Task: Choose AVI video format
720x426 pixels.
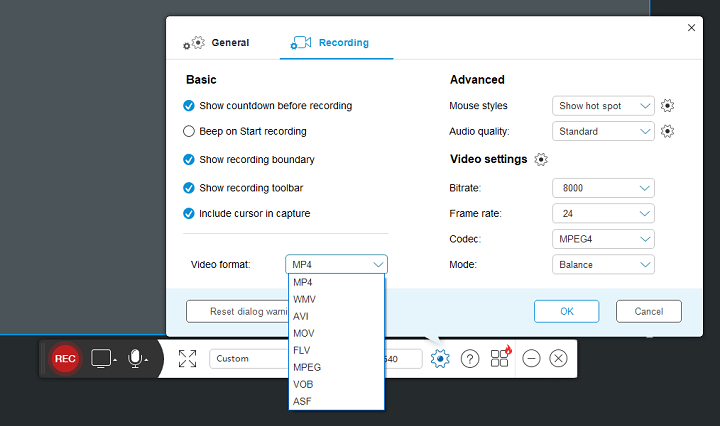Action: (x=336, y=316)
